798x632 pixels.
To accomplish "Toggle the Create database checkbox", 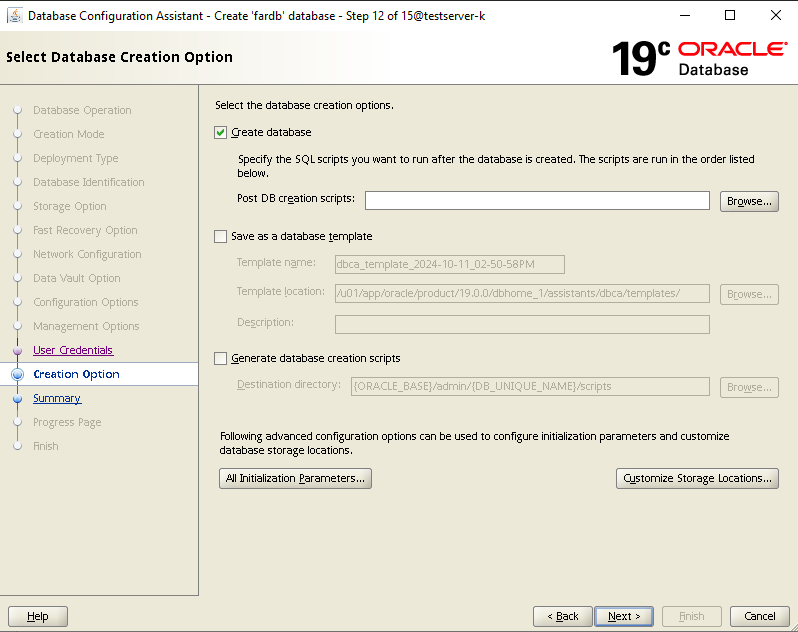I will [220, 133].
